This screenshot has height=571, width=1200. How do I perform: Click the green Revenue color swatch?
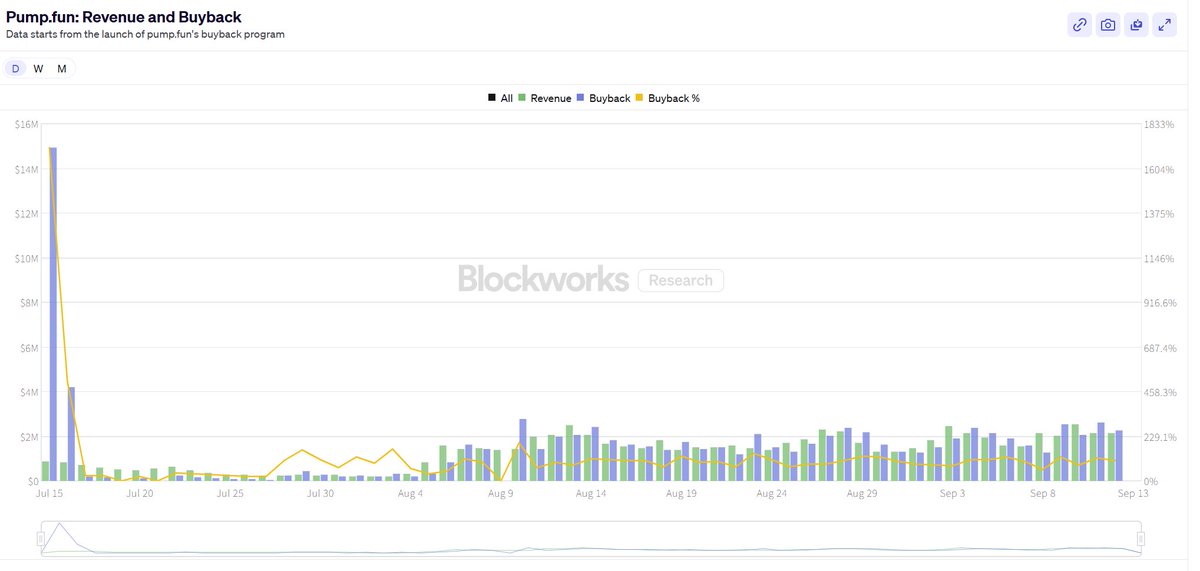click(x=521, y=98)
